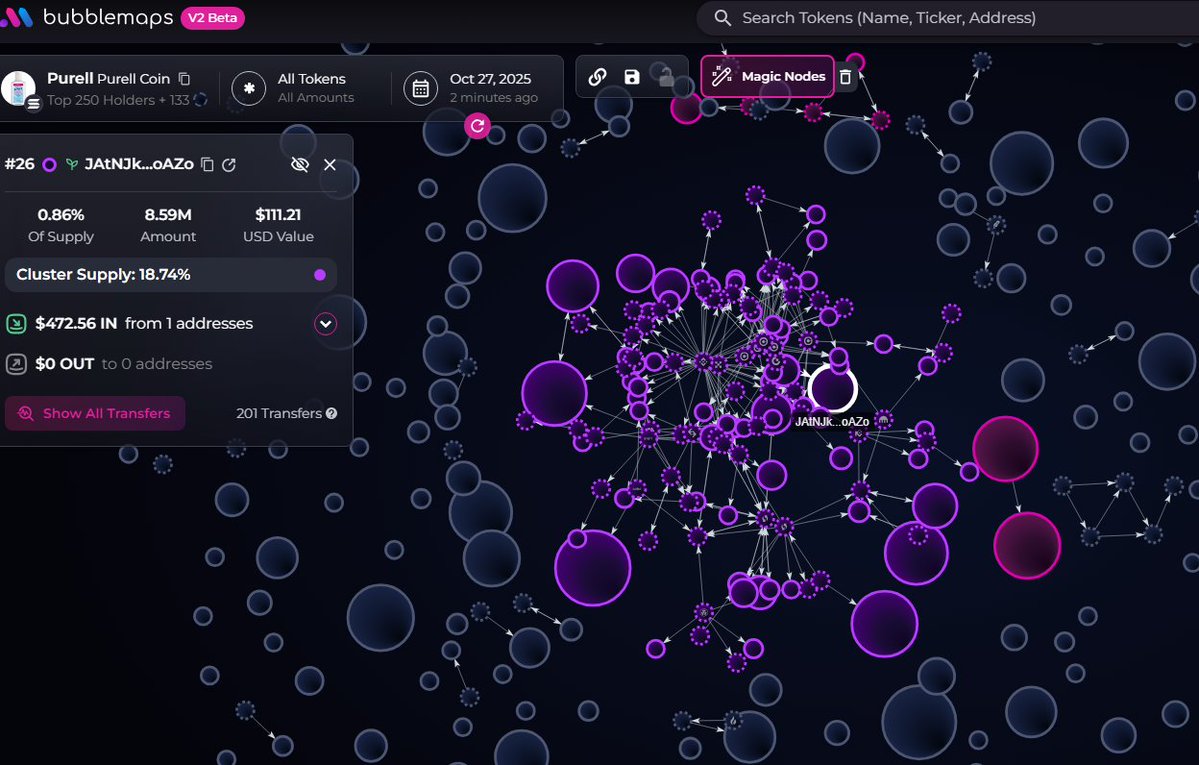
Task: Expand the $472.56 IN addresses chevron
Action: pyautogui.click(x=325, y=324)
